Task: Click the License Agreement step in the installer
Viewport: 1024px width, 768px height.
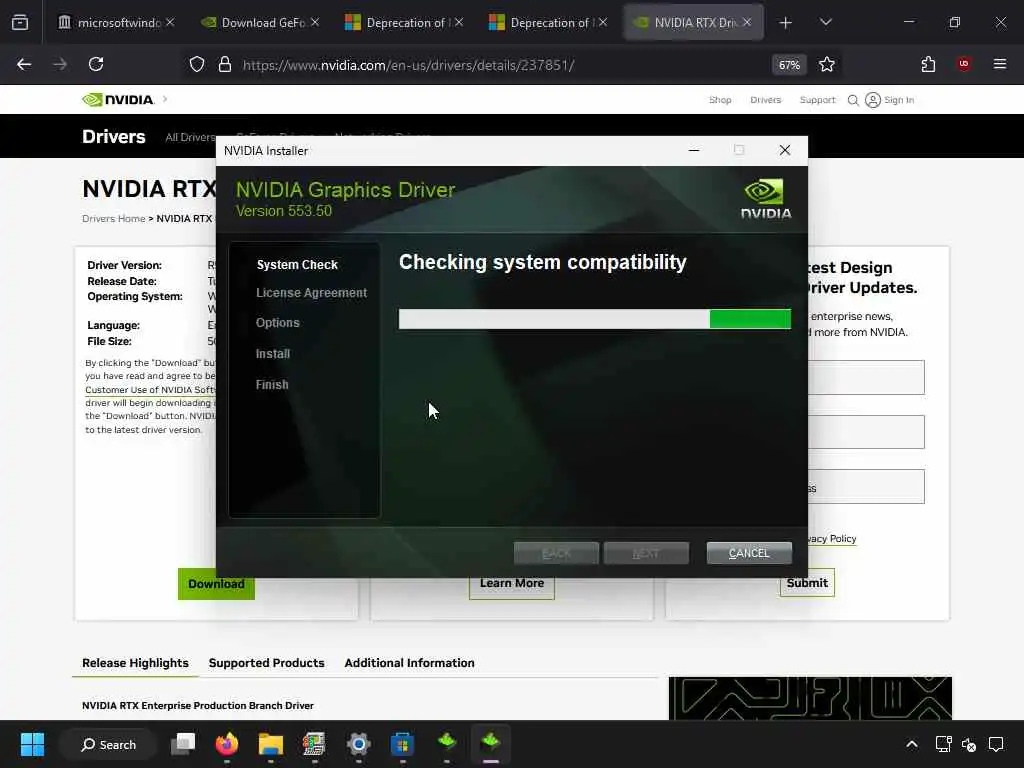Action: coord(312,293)
